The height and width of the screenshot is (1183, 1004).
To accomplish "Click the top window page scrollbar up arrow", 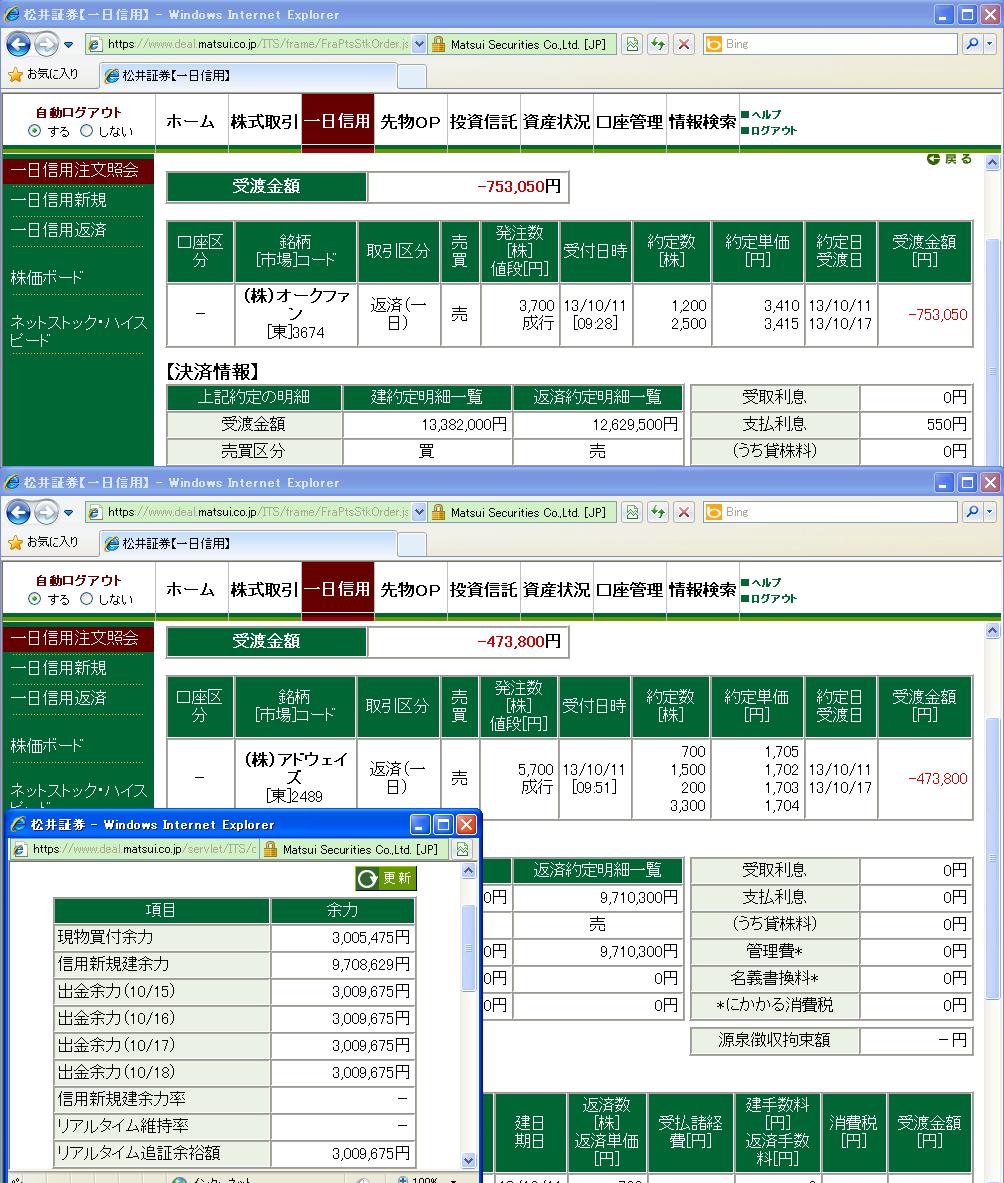I will [x=993, y=162].
